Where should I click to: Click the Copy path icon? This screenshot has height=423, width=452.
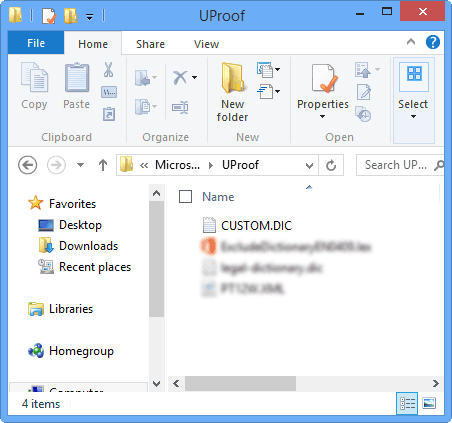point(109,92)
